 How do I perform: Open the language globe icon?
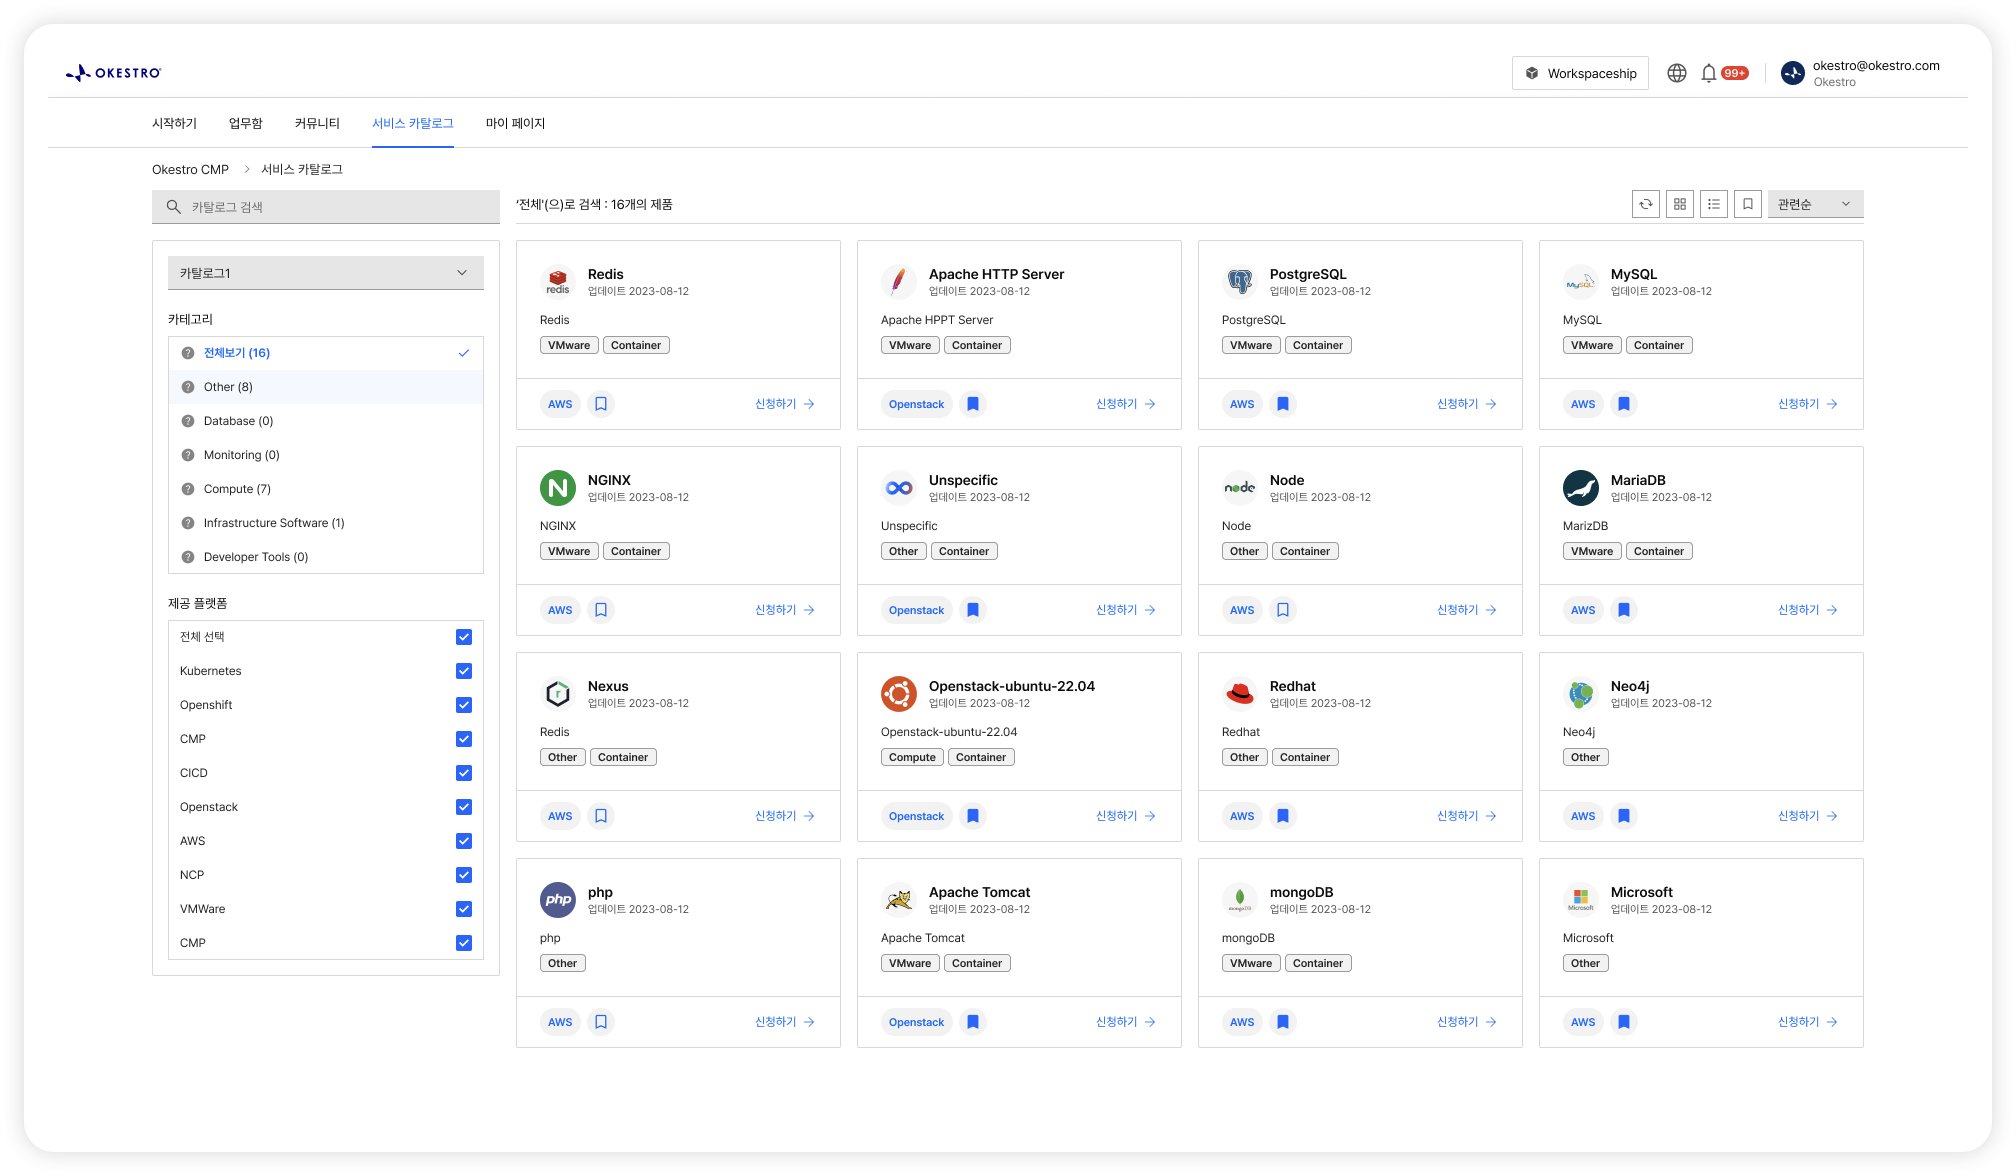point(1677,73)
